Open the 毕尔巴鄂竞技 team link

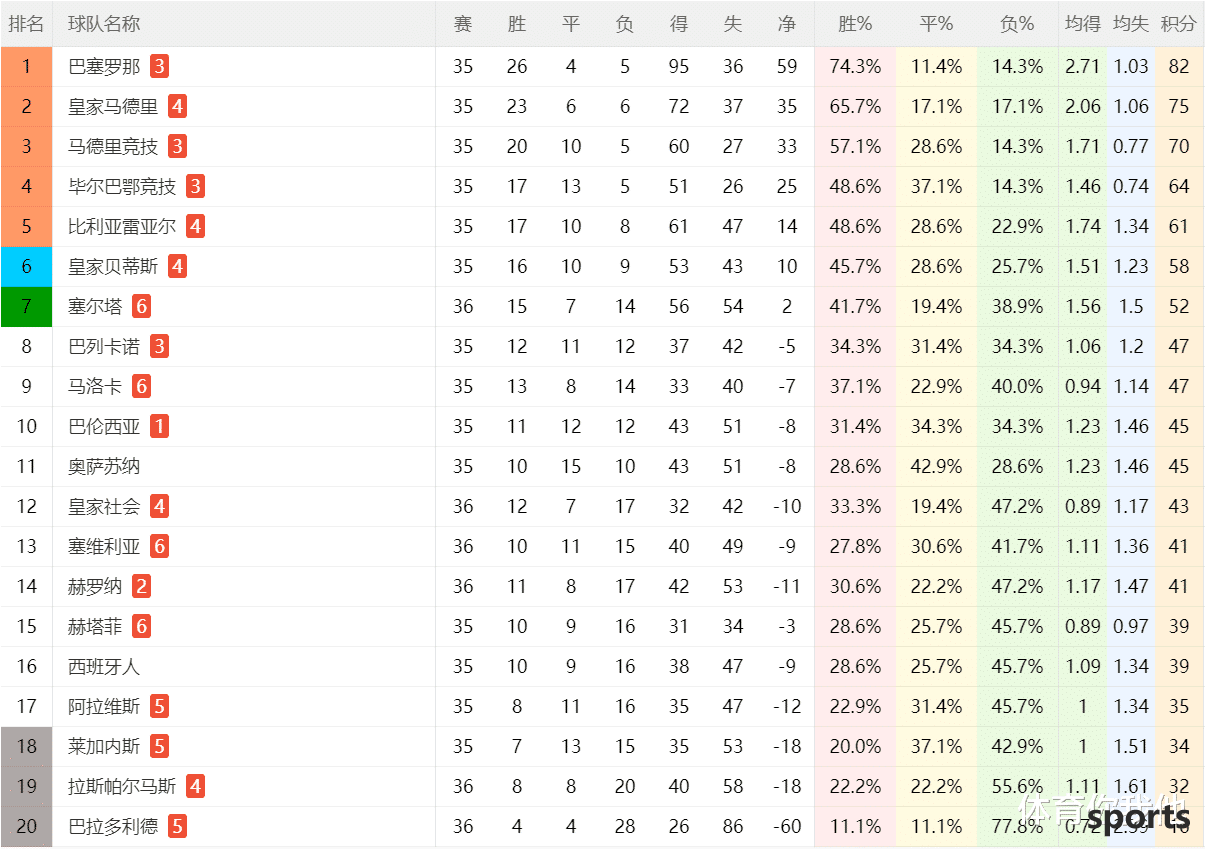pos(122,187)
